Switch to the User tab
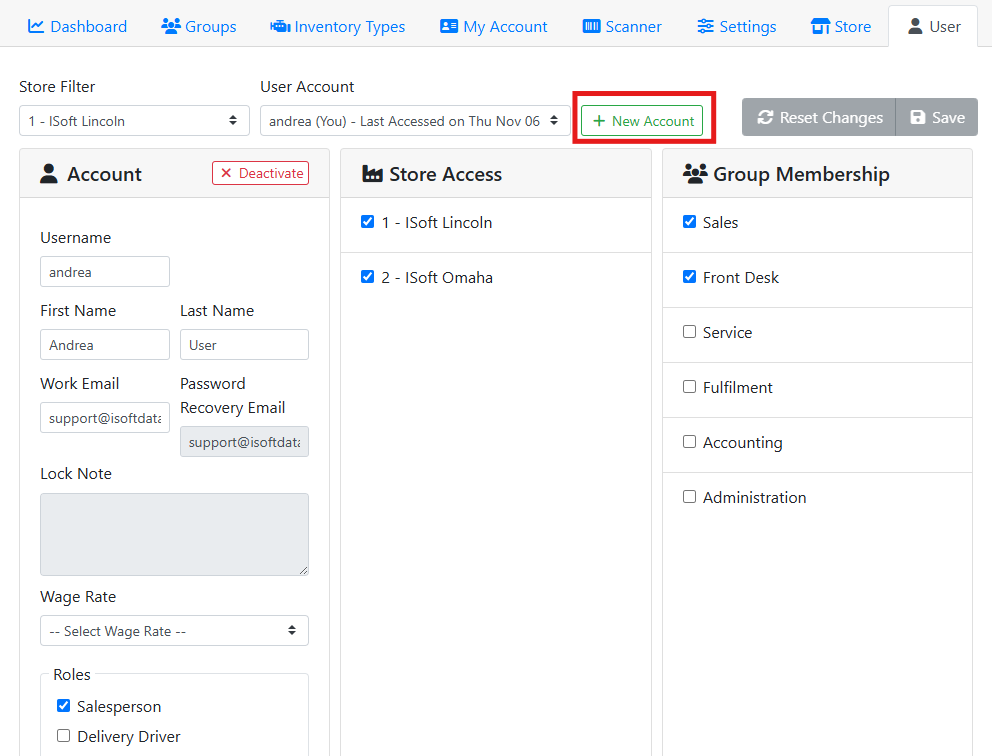Screen dimensions: 992x756 pos(933,27)
